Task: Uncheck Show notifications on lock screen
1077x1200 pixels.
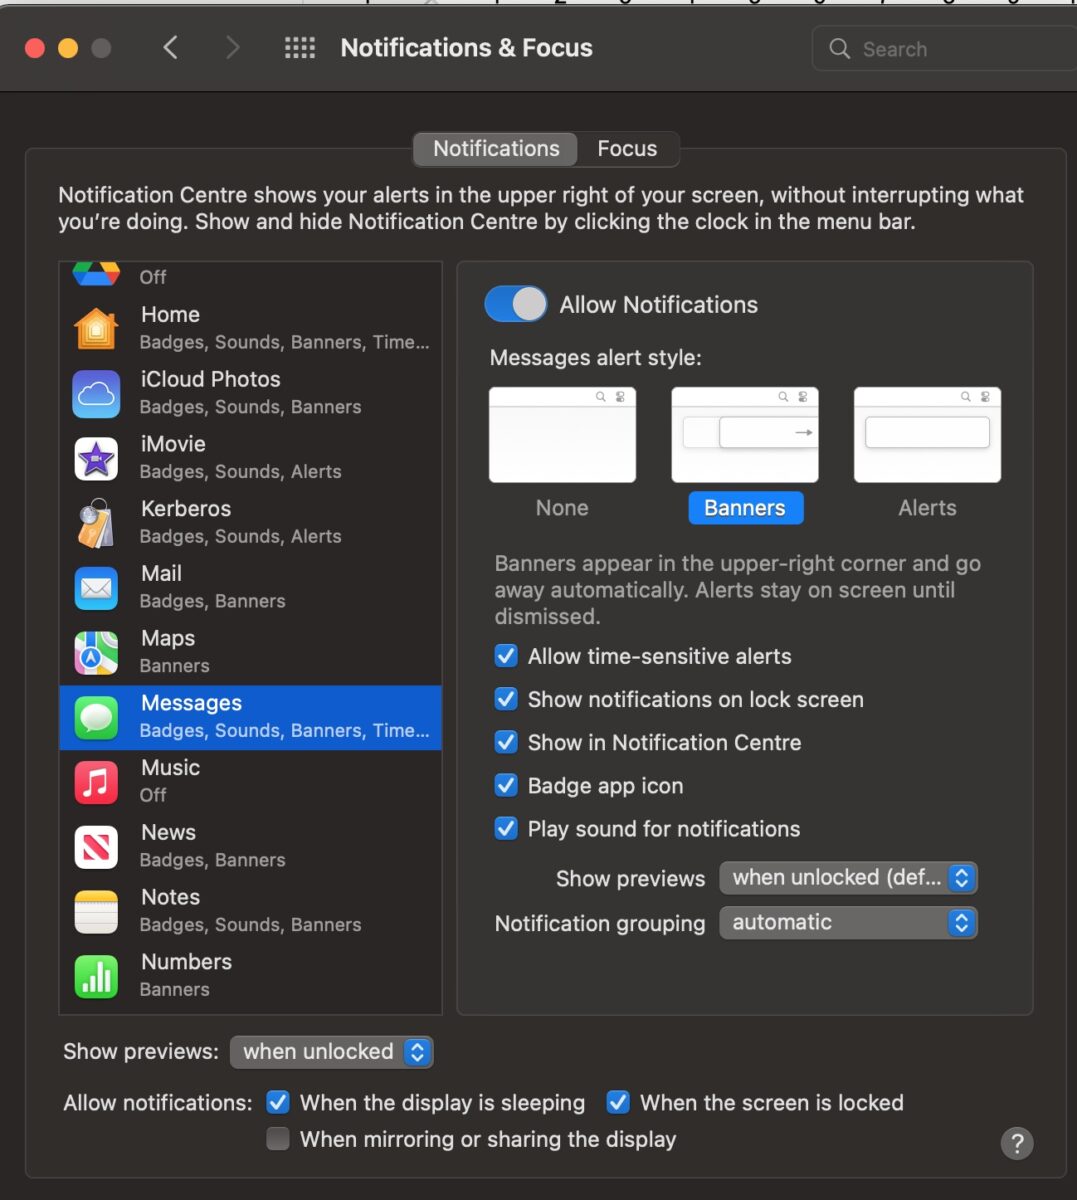Action: 507,699
